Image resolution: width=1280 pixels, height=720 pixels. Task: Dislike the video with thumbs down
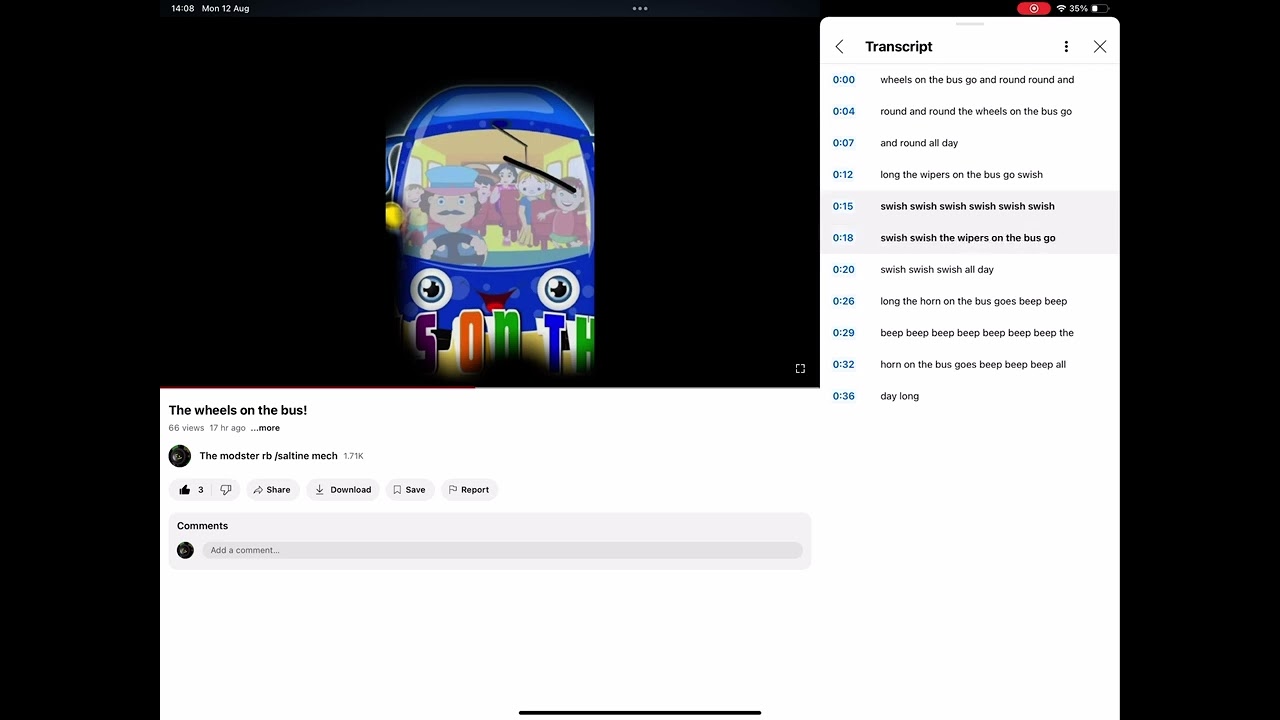coord(226,490)
